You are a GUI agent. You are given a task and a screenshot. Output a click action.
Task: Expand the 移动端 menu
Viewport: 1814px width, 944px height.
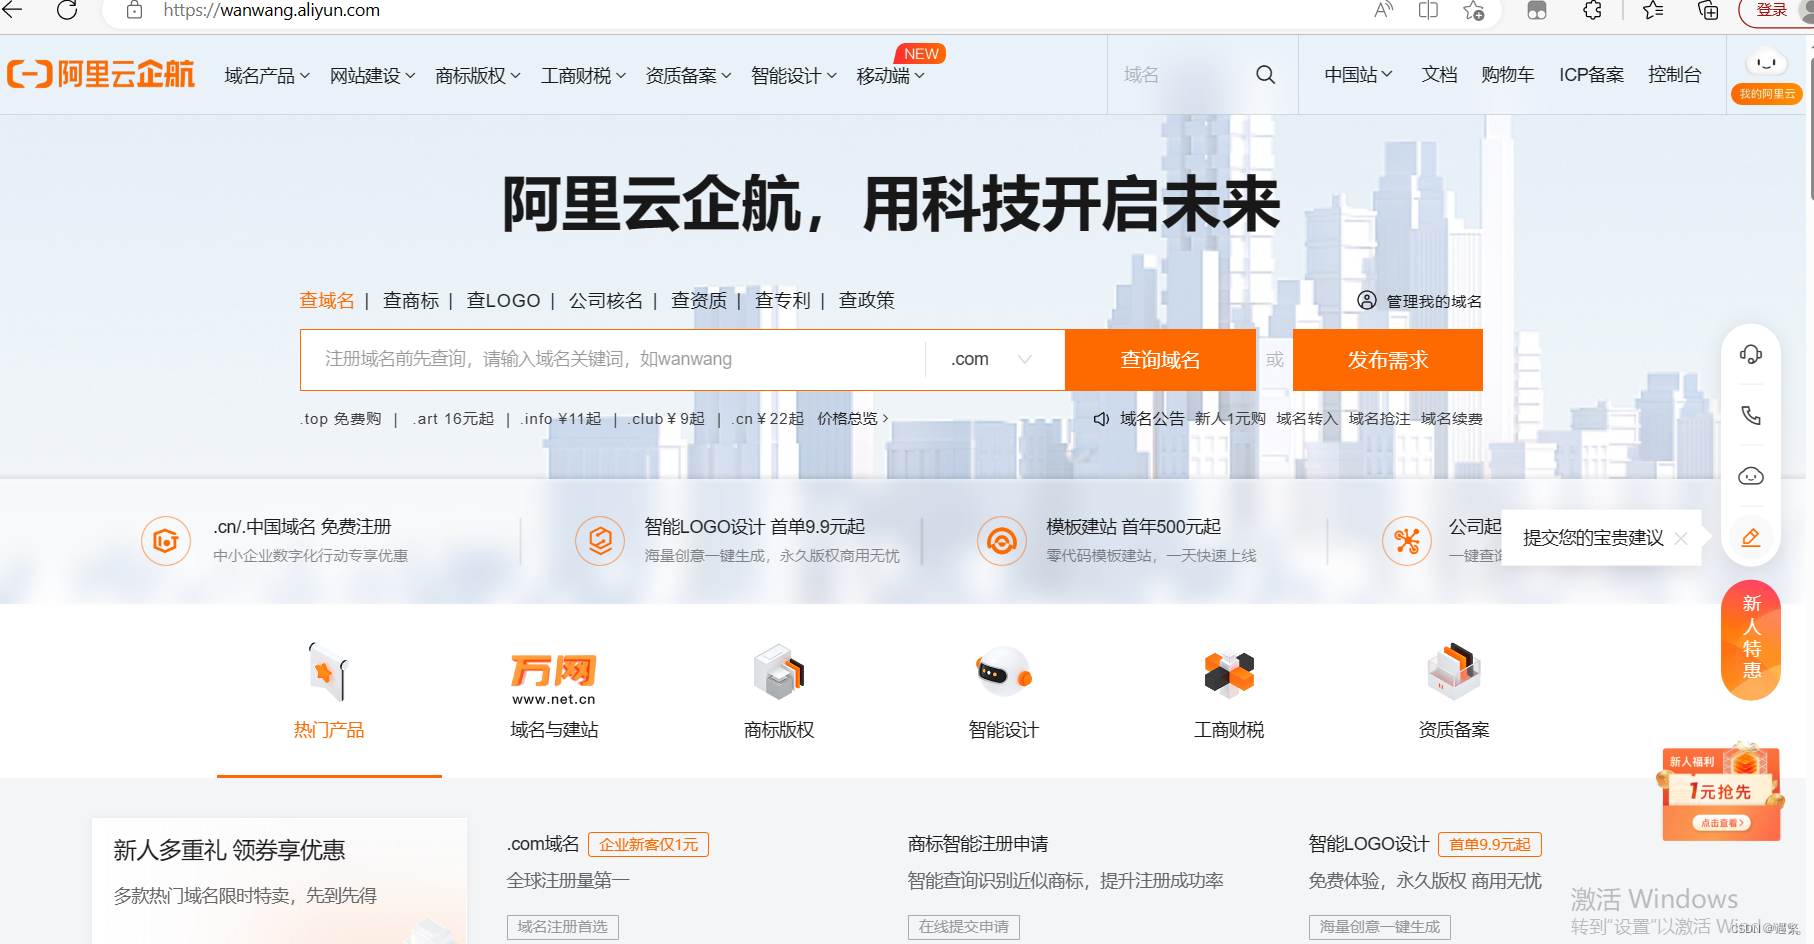coord(890,75)
